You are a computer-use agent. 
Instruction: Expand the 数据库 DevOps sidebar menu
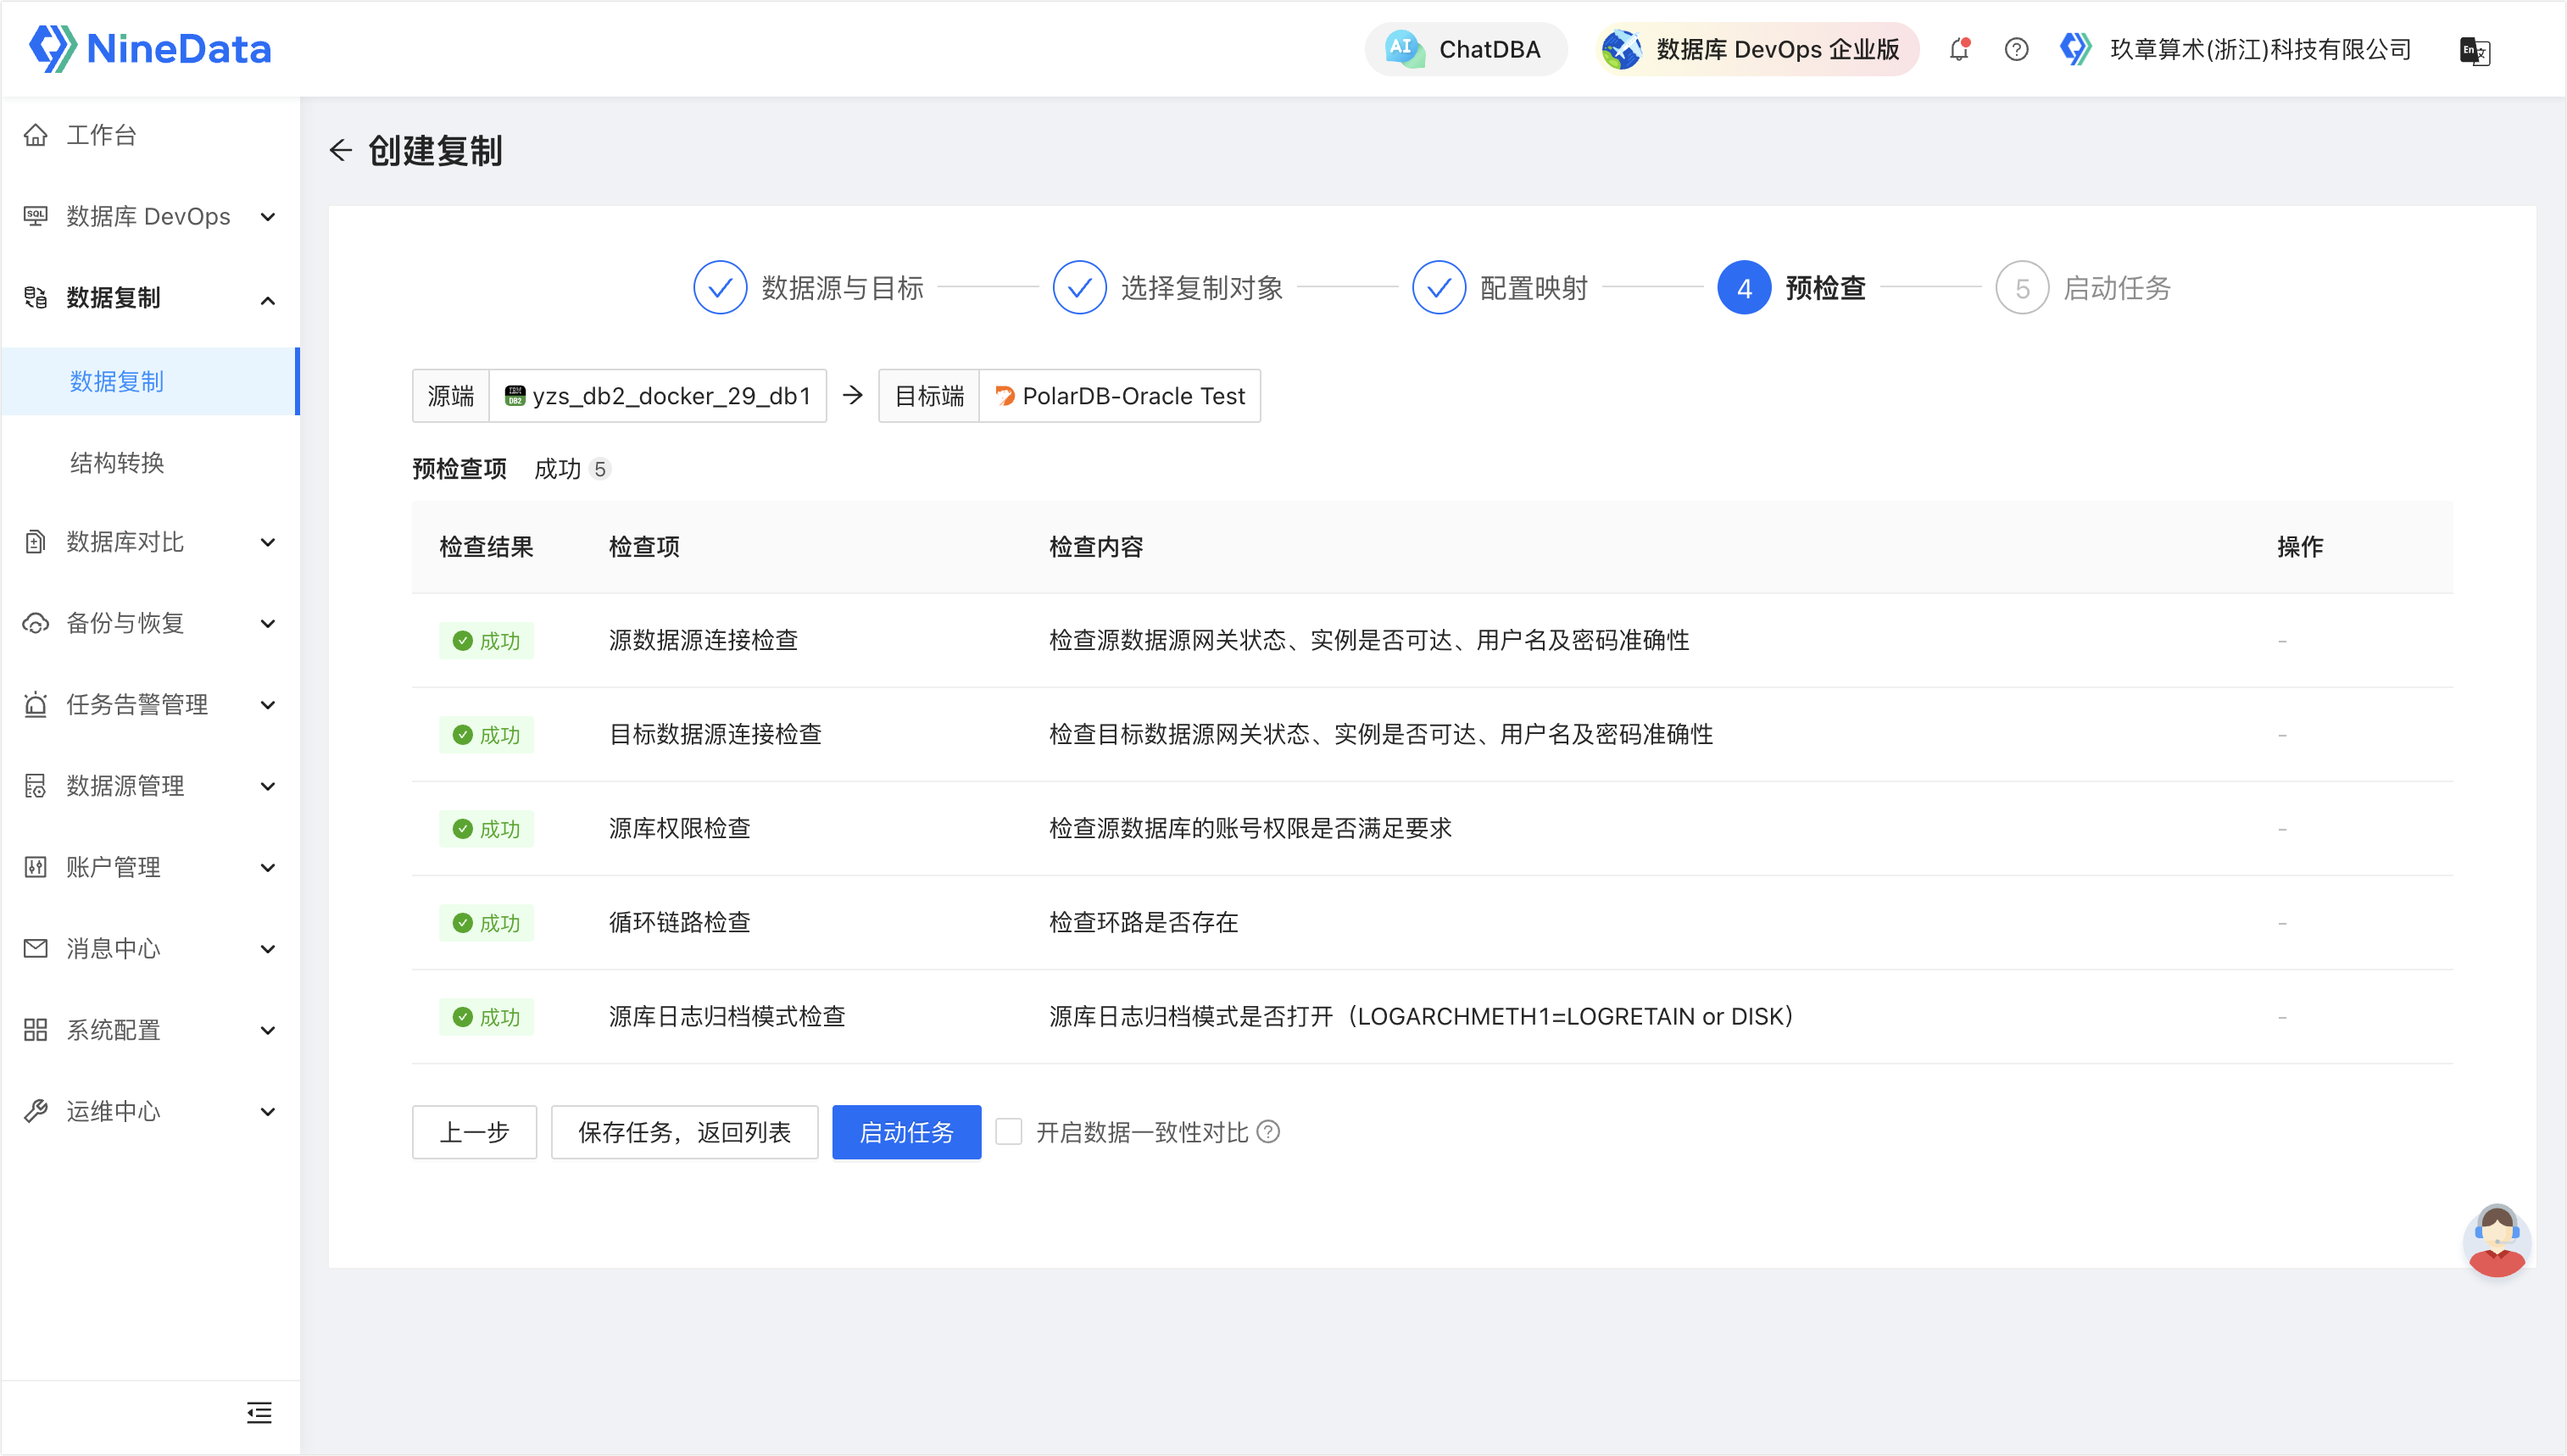[150, 217]
